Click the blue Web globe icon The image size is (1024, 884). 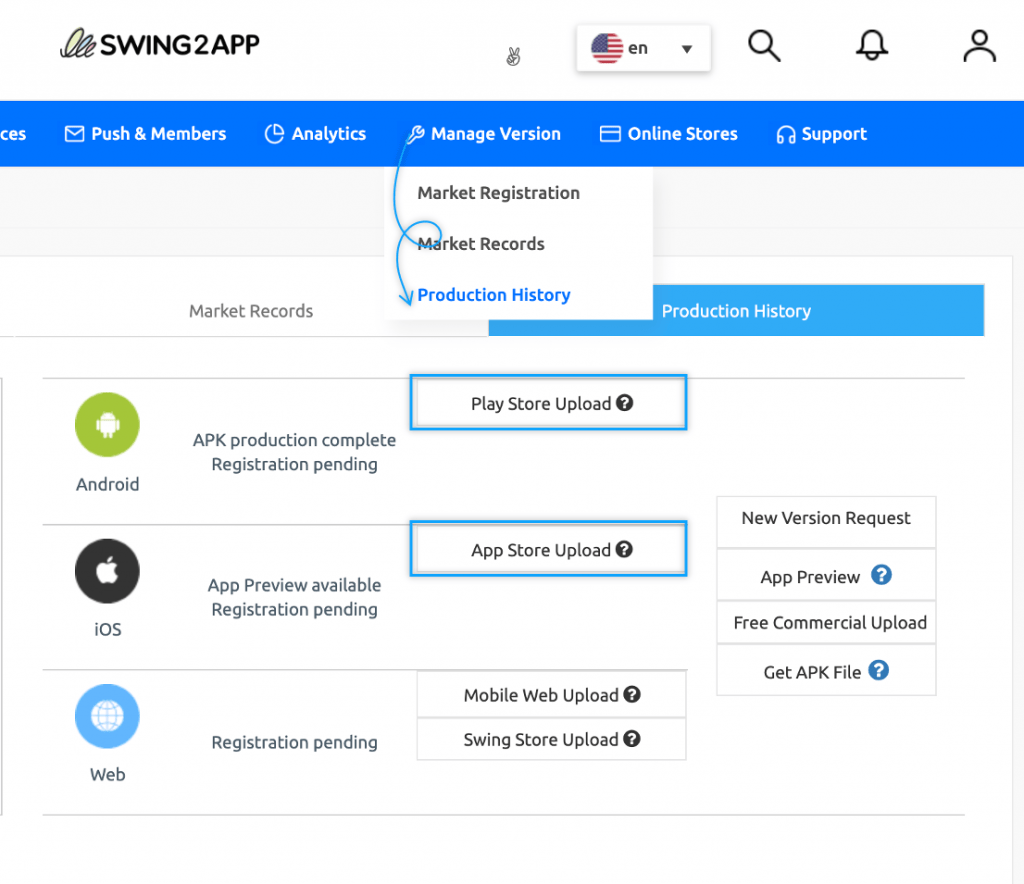[107, 716]
